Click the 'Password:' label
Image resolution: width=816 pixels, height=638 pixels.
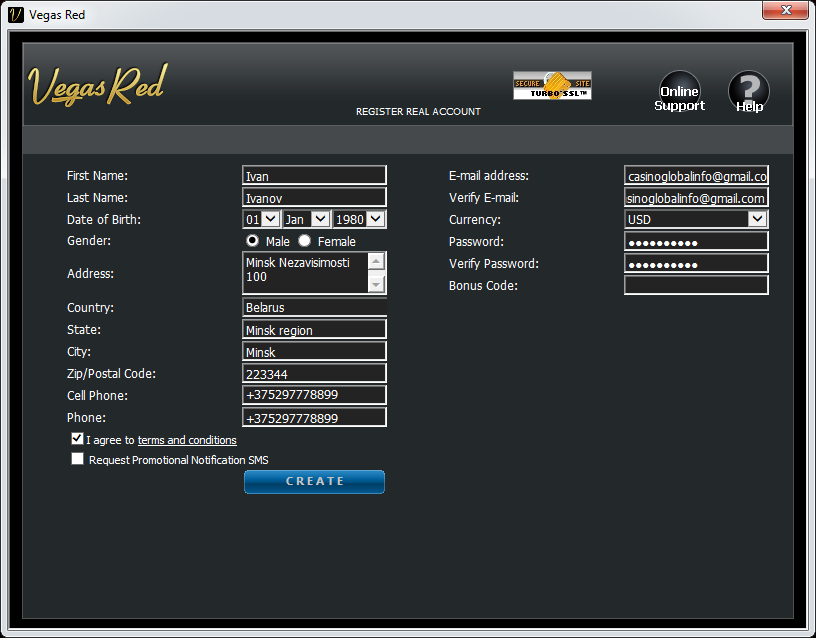click(476, 242)
